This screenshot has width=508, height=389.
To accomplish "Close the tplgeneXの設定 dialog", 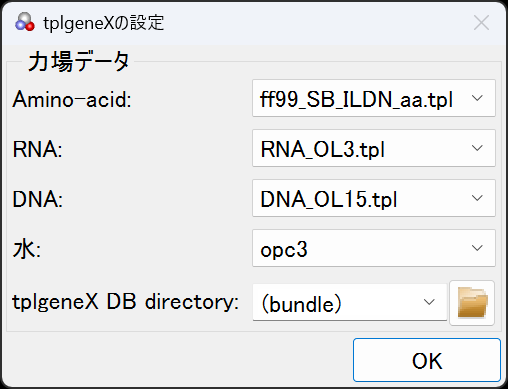I will tap(481, 23).
